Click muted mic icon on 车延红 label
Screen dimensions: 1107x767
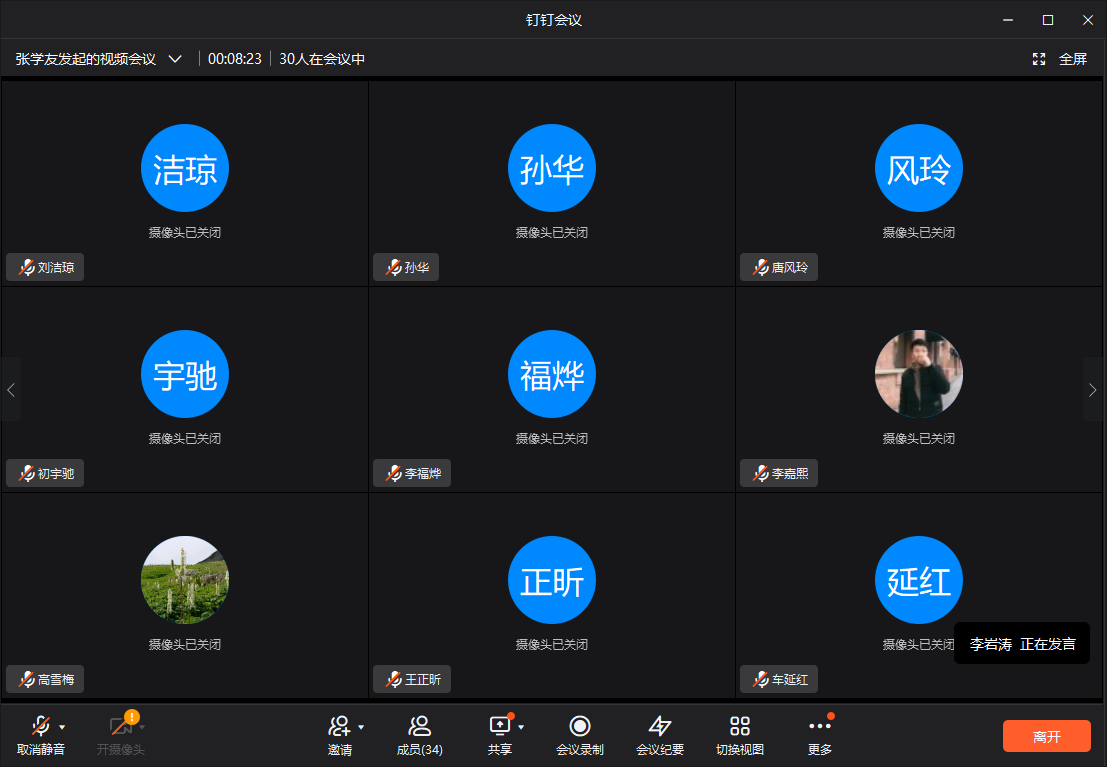pyautogui.click(x=760, y=679)
